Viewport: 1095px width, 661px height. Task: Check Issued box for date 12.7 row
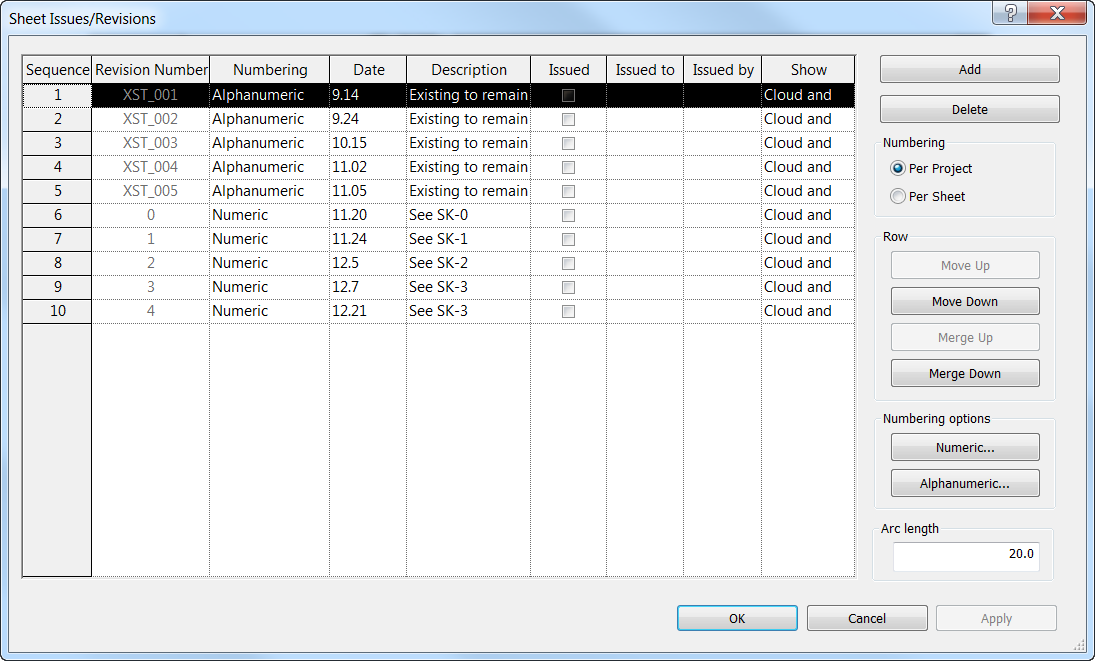tap(568, 288)
